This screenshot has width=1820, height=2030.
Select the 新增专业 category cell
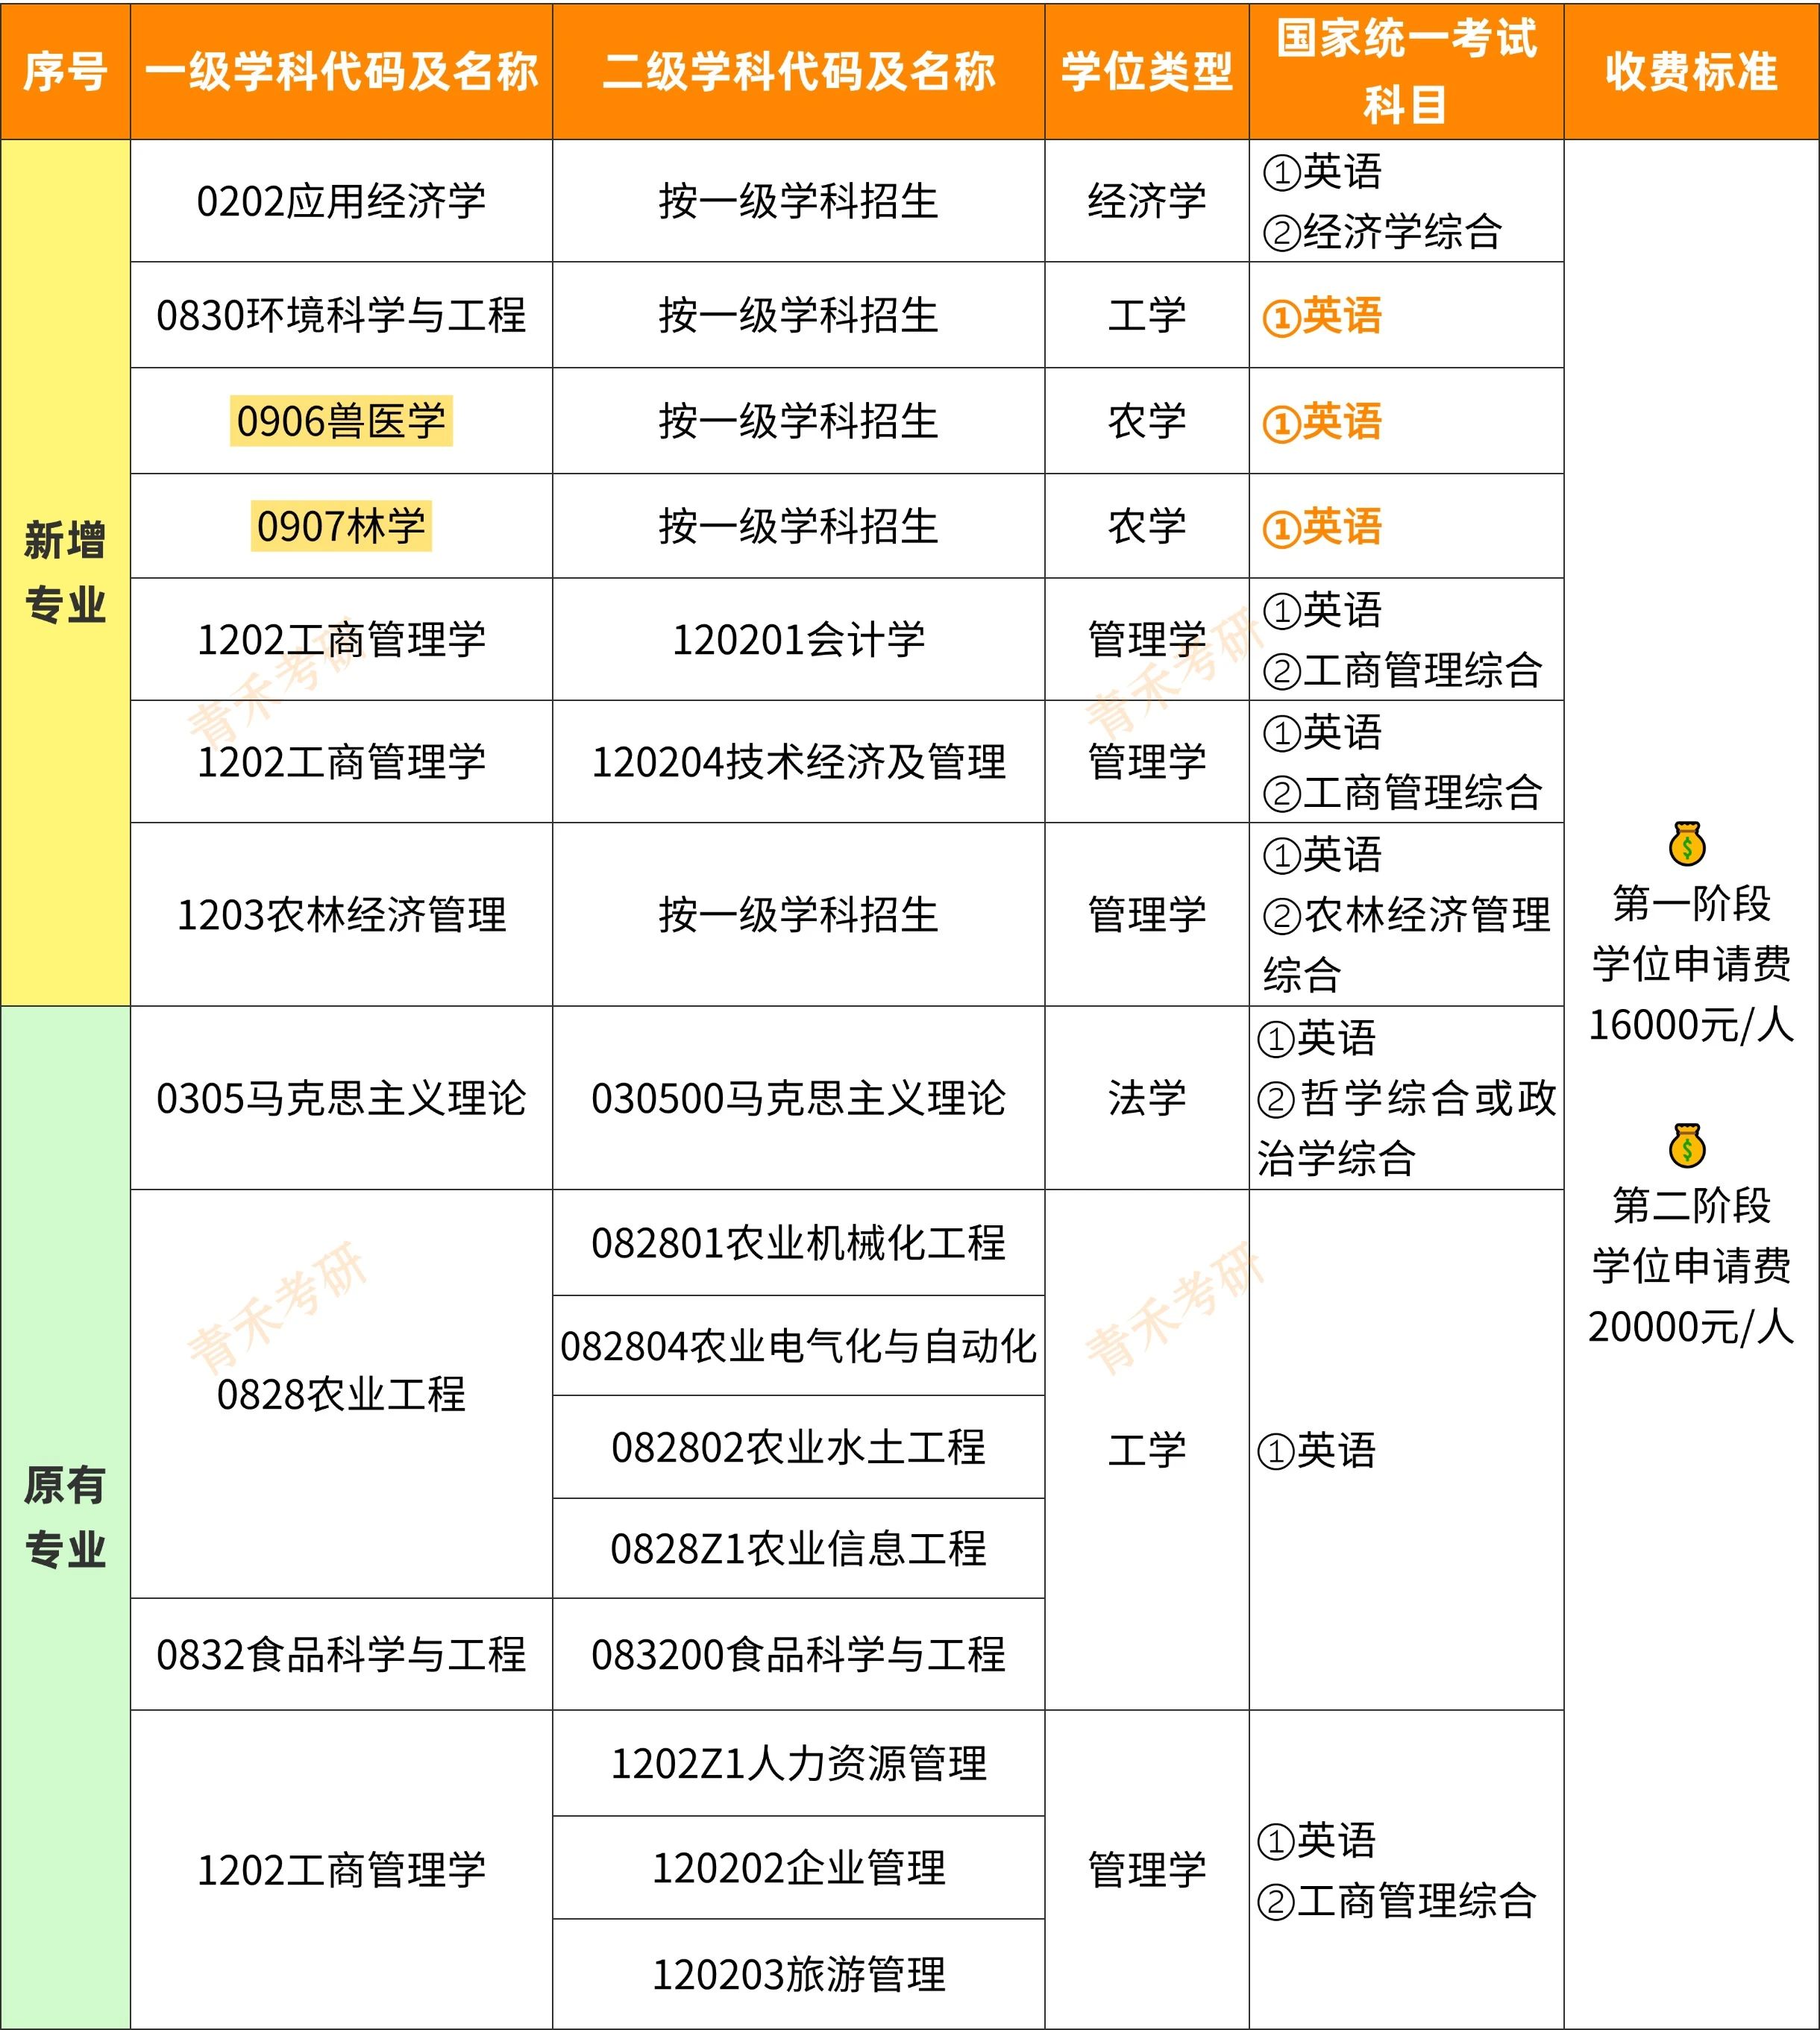pyautogui.click(x=65, y=572)
